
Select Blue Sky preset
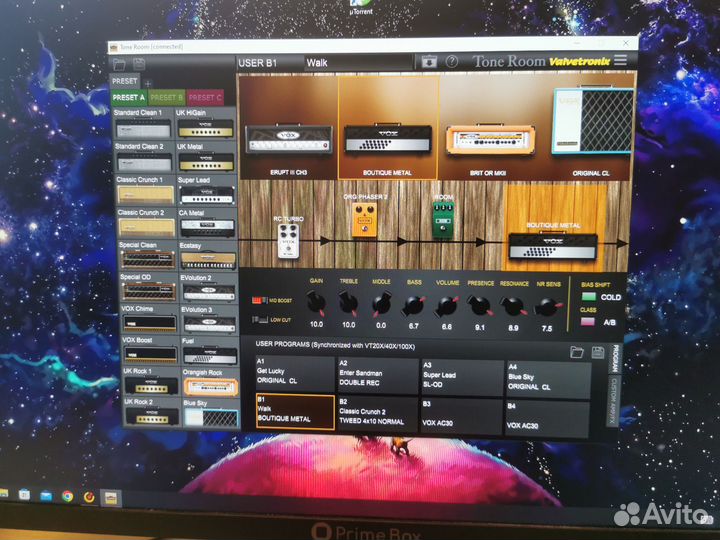click(211, 412)
